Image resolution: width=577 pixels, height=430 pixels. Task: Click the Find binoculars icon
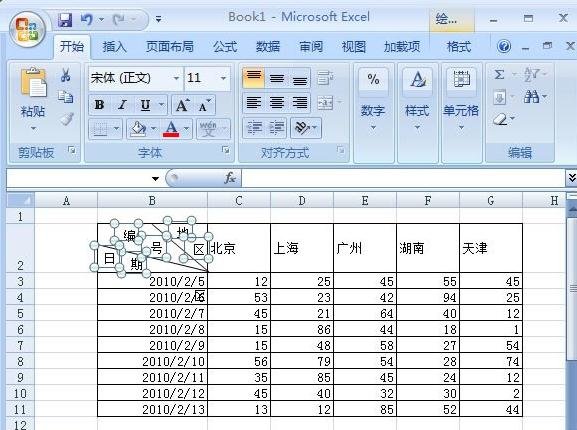tap(531, 97)
